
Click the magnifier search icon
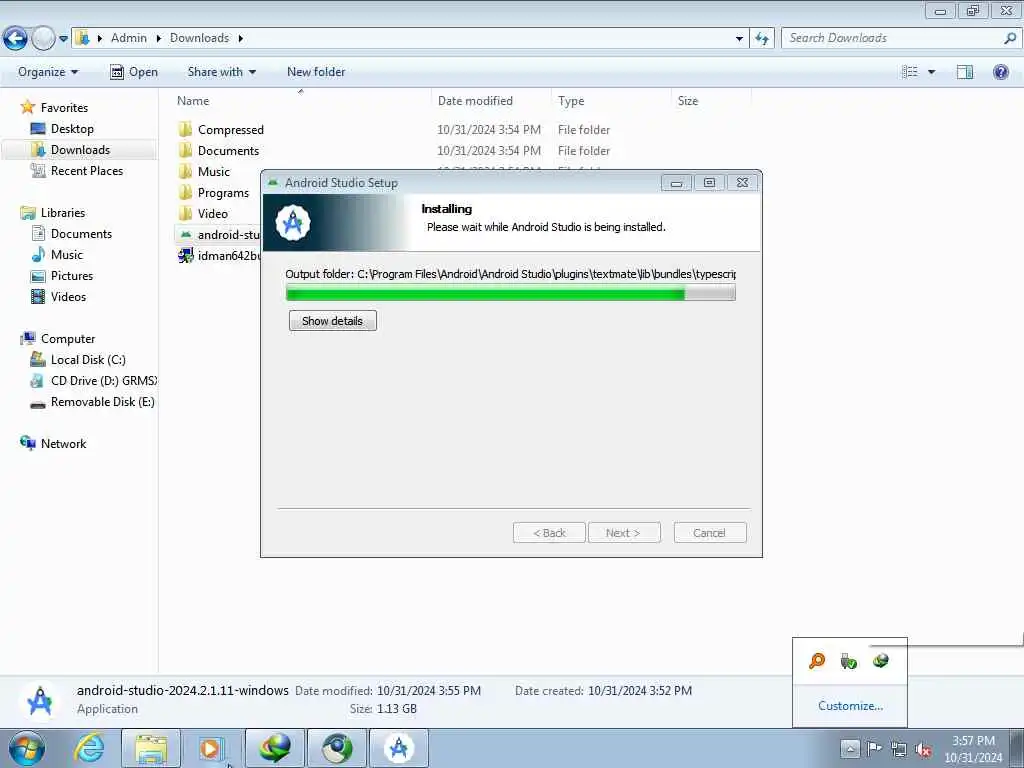[1010, 38]
